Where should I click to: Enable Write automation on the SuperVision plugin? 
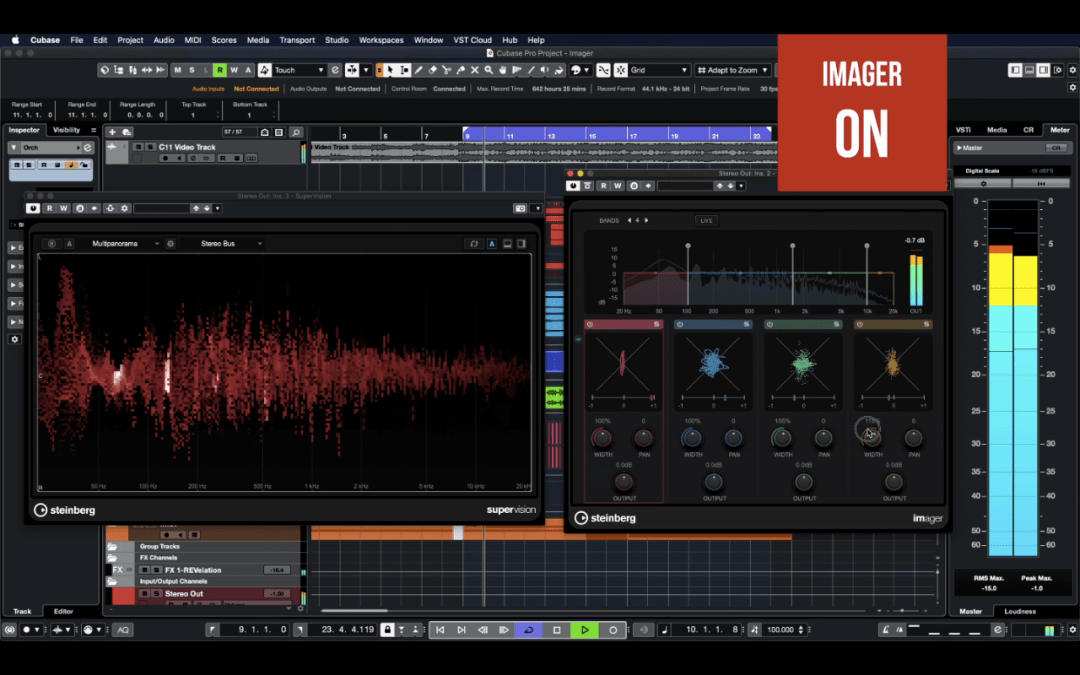pyautogui.click(x=64, y=208)
